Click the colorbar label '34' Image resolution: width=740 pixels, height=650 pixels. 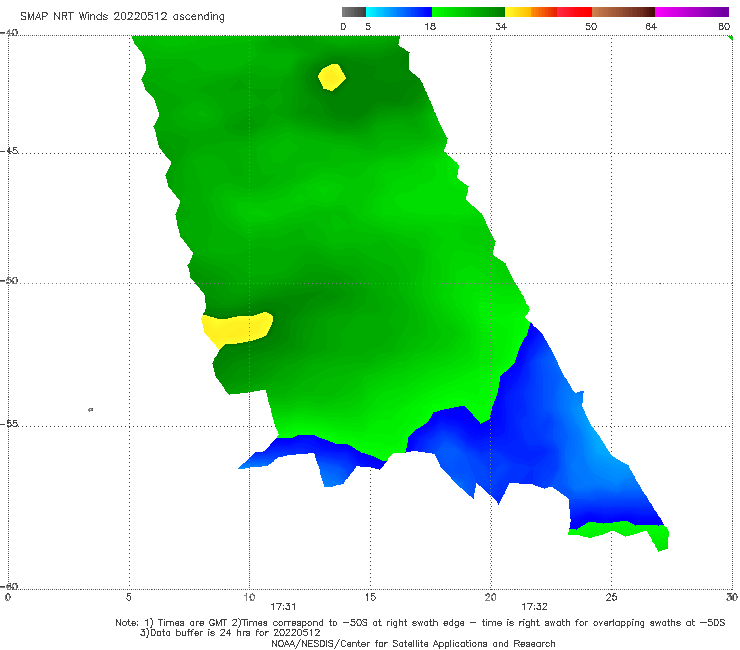[501, 27]
